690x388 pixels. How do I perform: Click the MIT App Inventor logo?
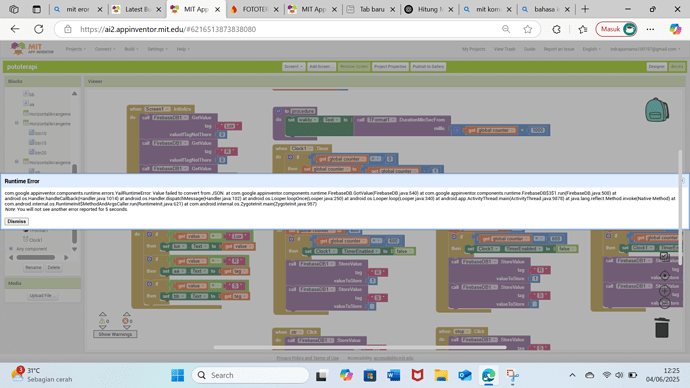32,48
